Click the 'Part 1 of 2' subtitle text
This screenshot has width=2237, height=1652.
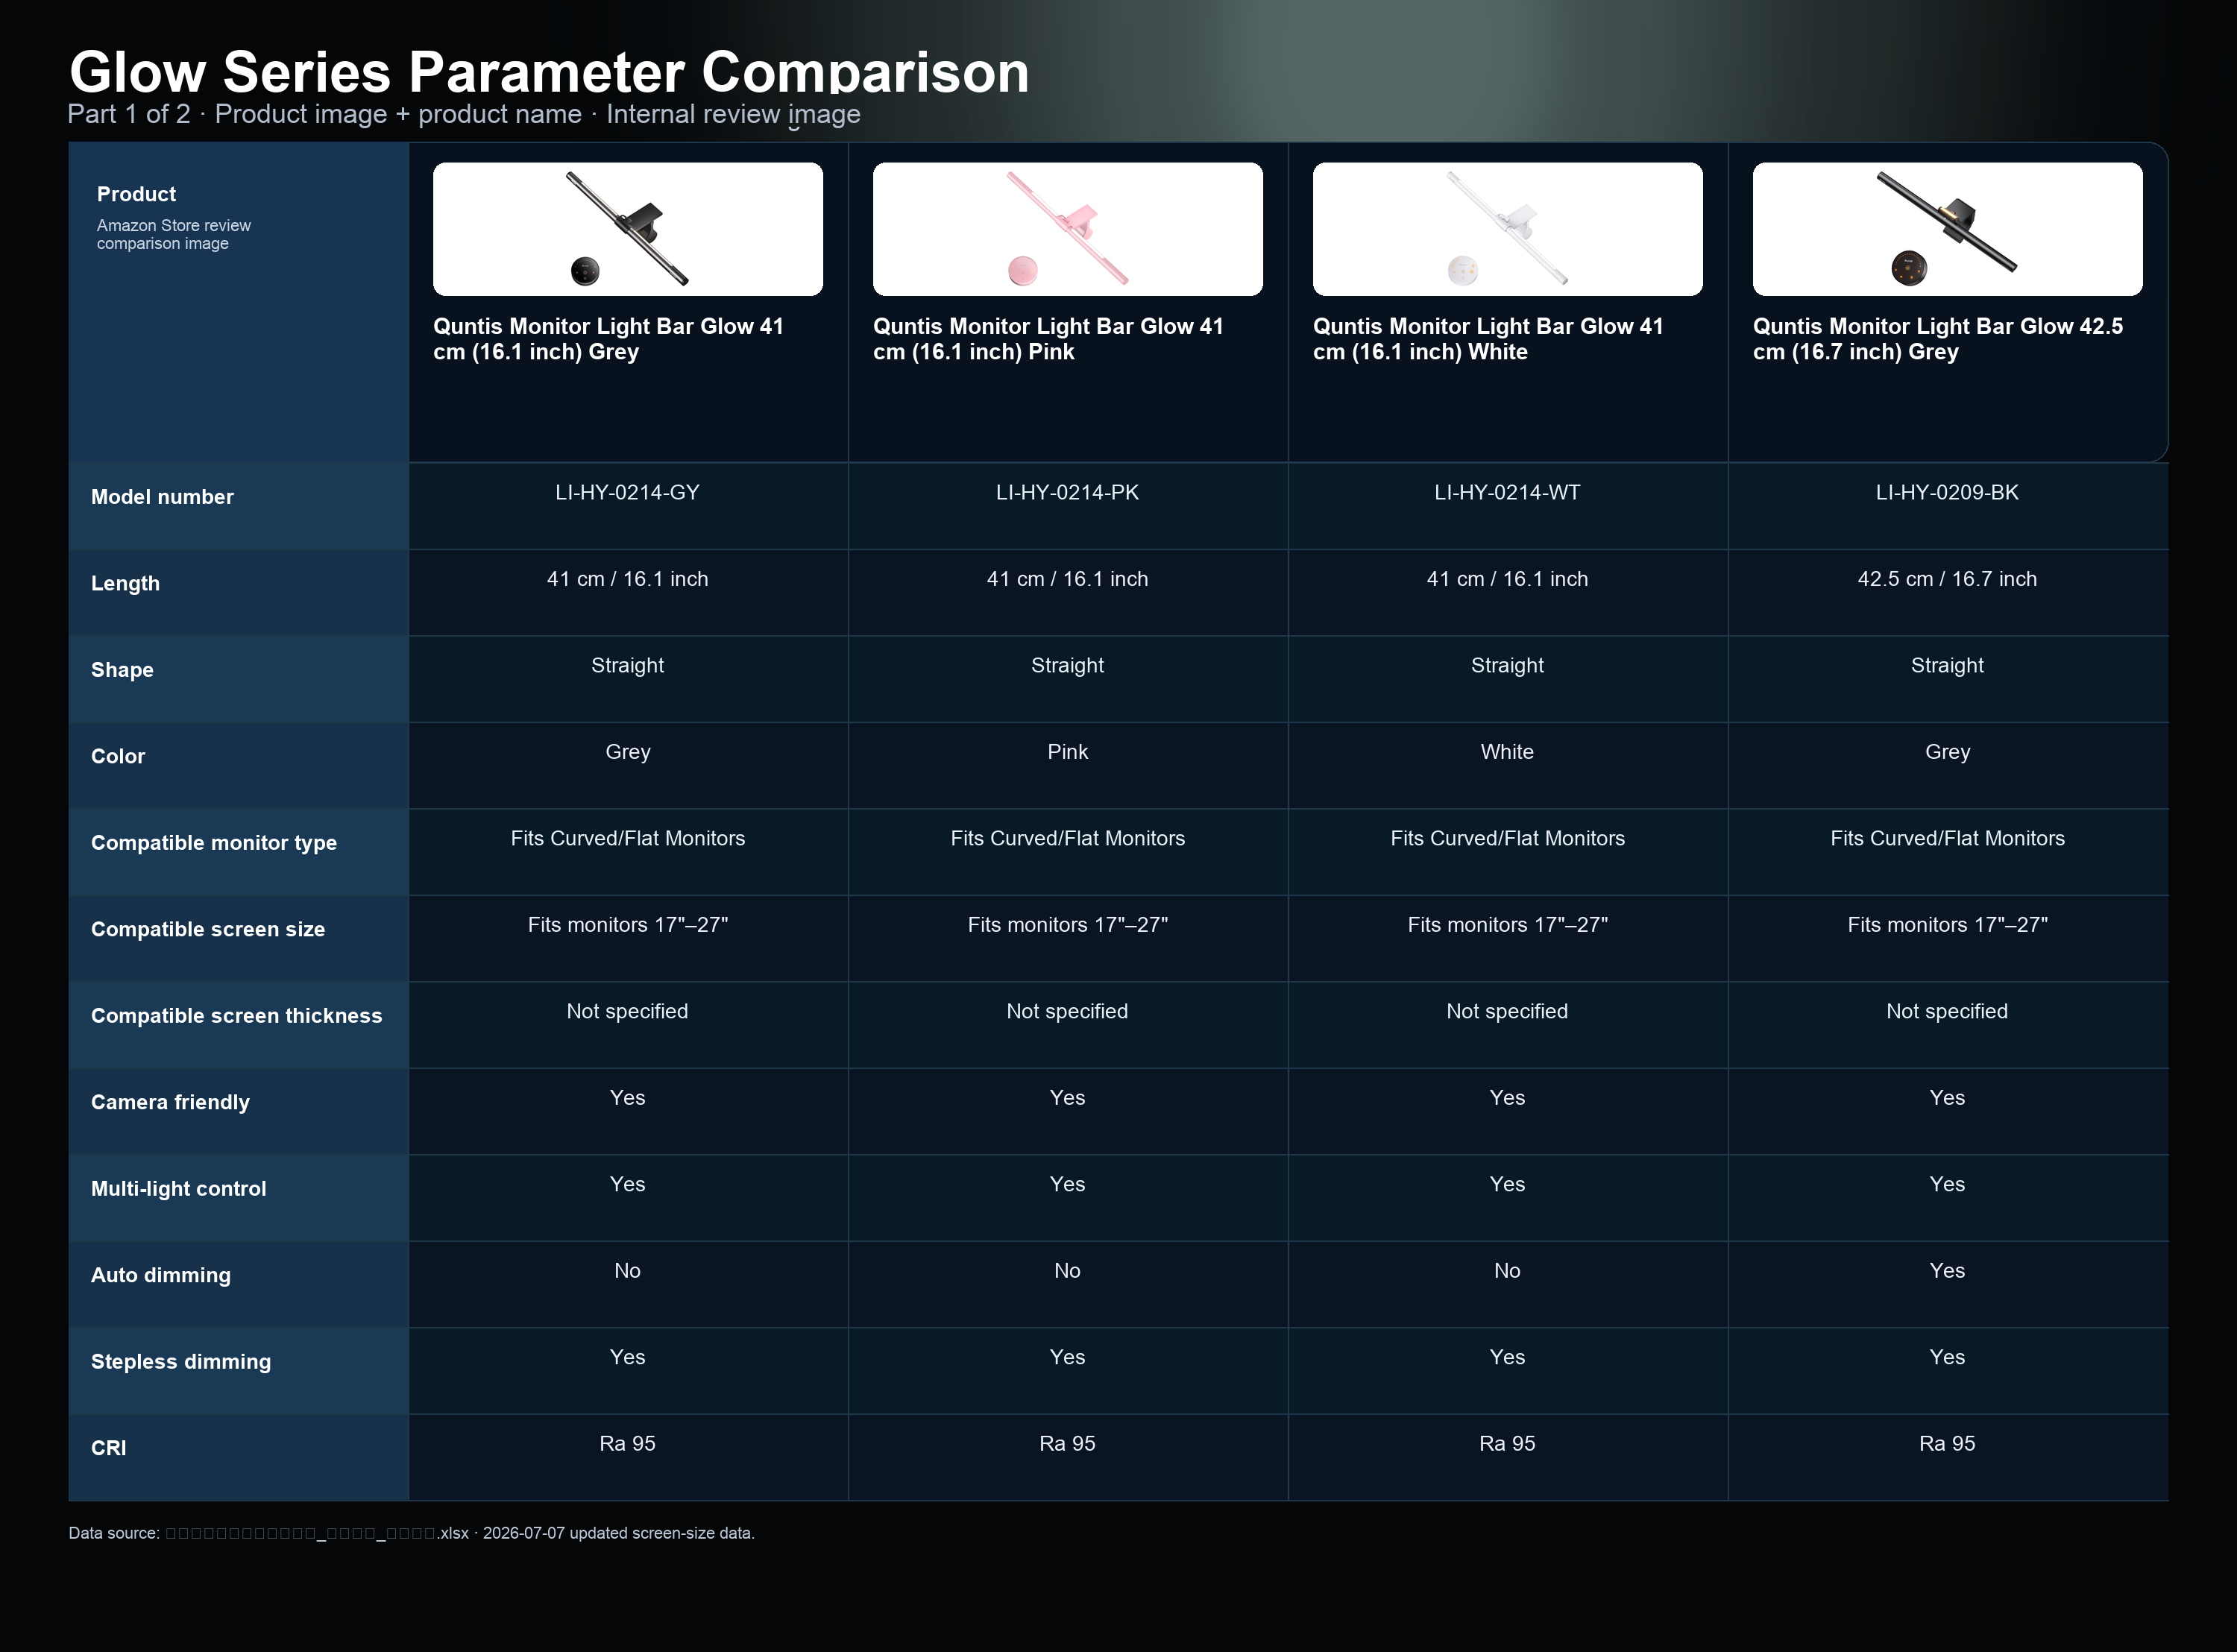pos(464,114)
